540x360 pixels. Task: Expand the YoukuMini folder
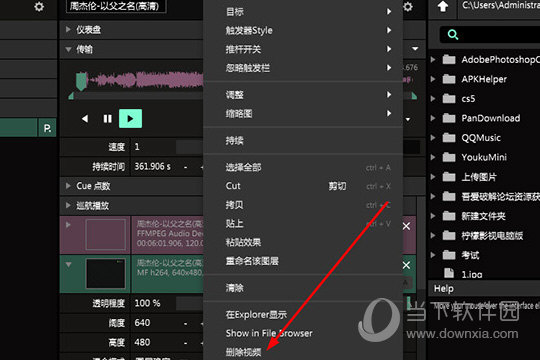coord(433,157)
